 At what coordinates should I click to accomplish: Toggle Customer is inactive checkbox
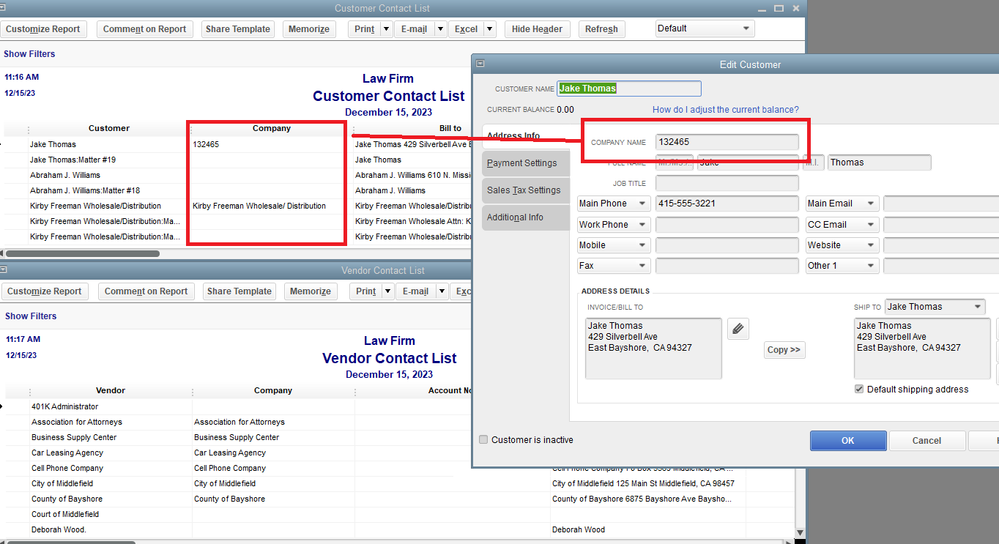tap(484, 440)
